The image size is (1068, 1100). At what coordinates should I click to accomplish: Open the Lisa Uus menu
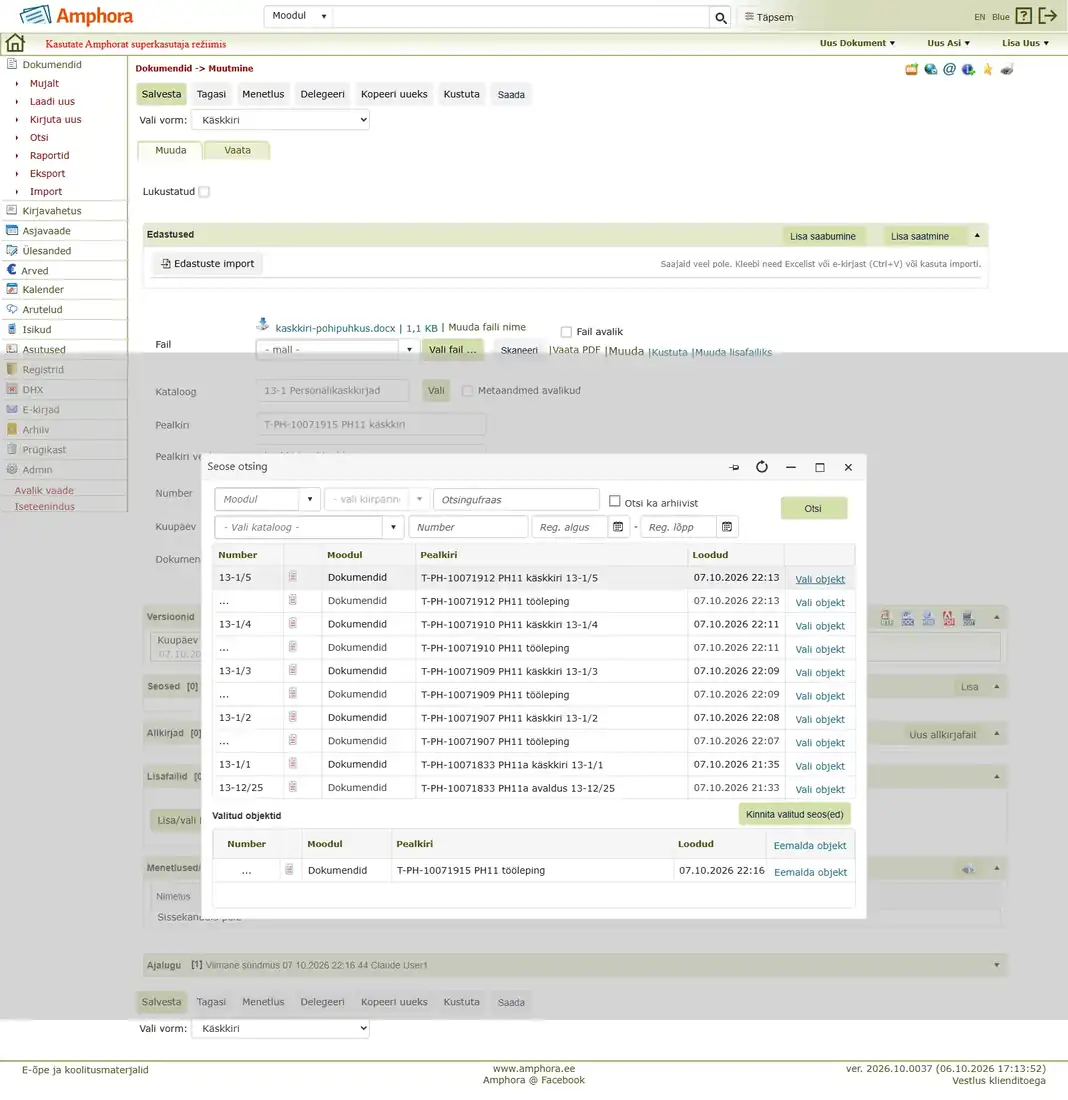(1025, 43)
